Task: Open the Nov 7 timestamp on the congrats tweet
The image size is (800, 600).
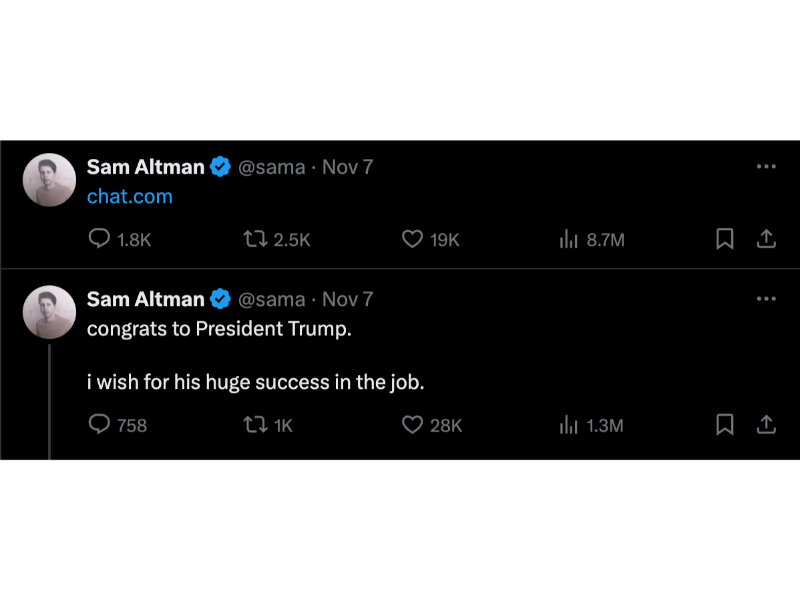Action: [347, 299]
